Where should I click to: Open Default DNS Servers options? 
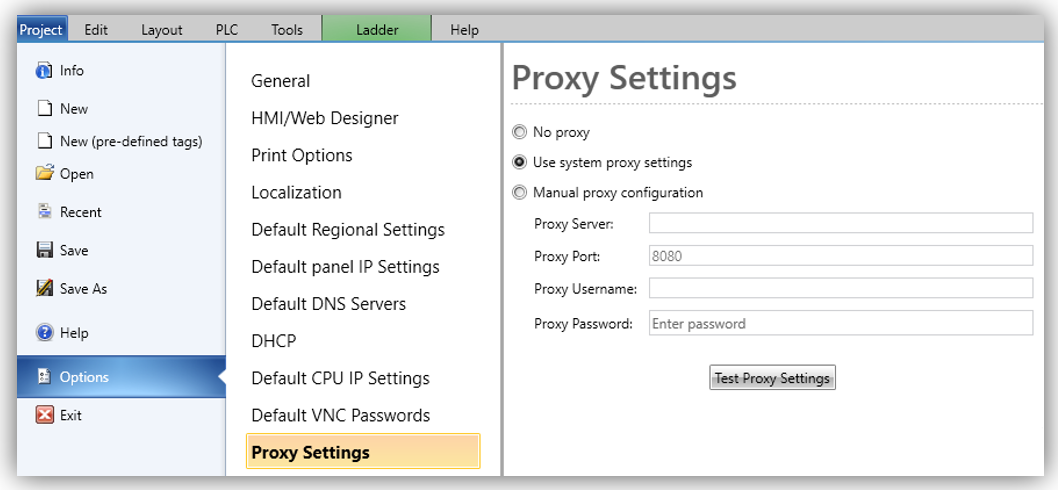click(x=329, y=304)
